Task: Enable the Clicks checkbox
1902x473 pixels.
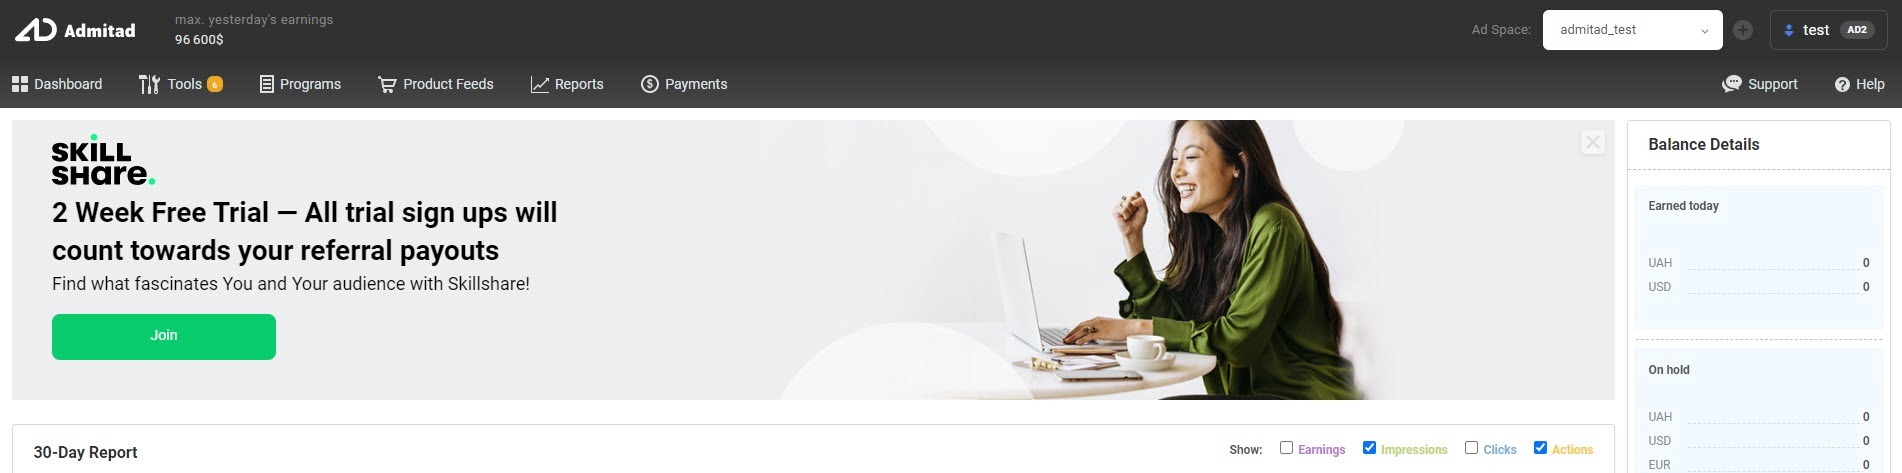Action: [x=1471, y=447]
